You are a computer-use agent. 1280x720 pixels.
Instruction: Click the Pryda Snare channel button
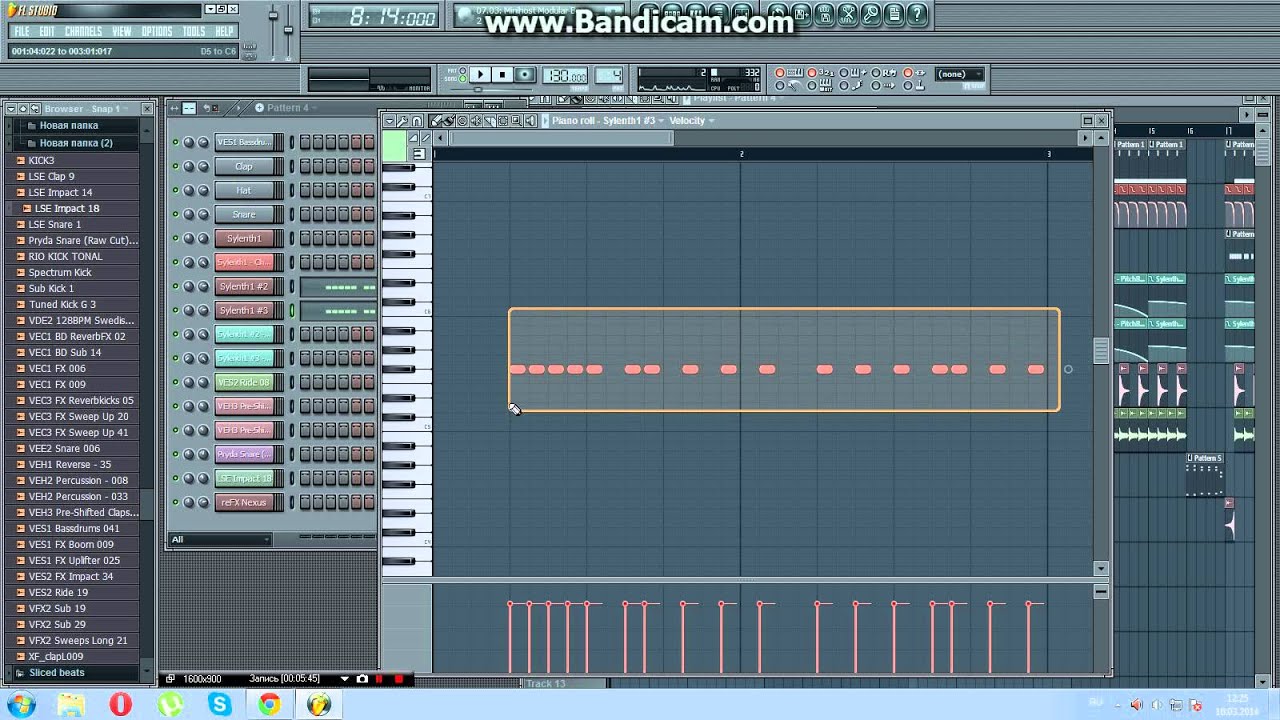pos(244,455)
